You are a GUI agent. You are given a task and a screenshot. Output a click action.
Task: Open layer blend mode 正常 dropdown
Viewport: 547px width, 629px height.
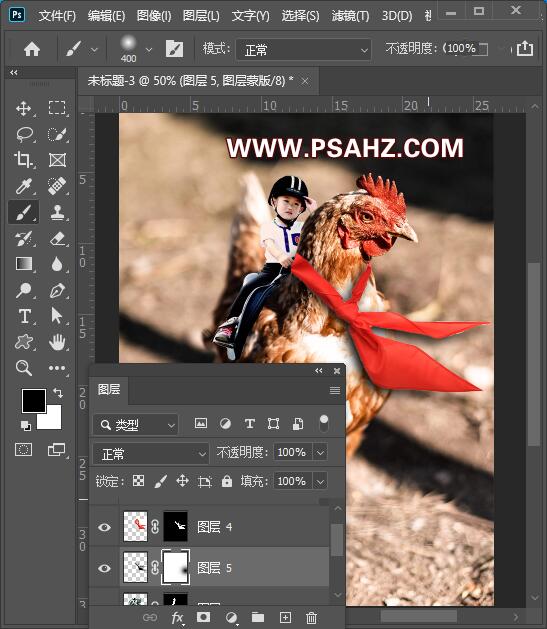point(151,454)
